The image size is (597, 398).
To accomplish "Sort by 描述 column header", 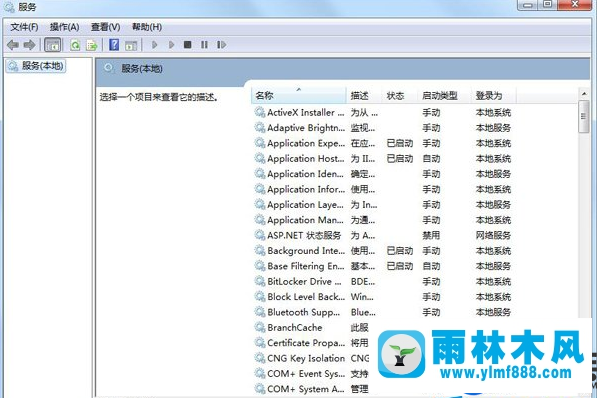I will click(364, 95).
